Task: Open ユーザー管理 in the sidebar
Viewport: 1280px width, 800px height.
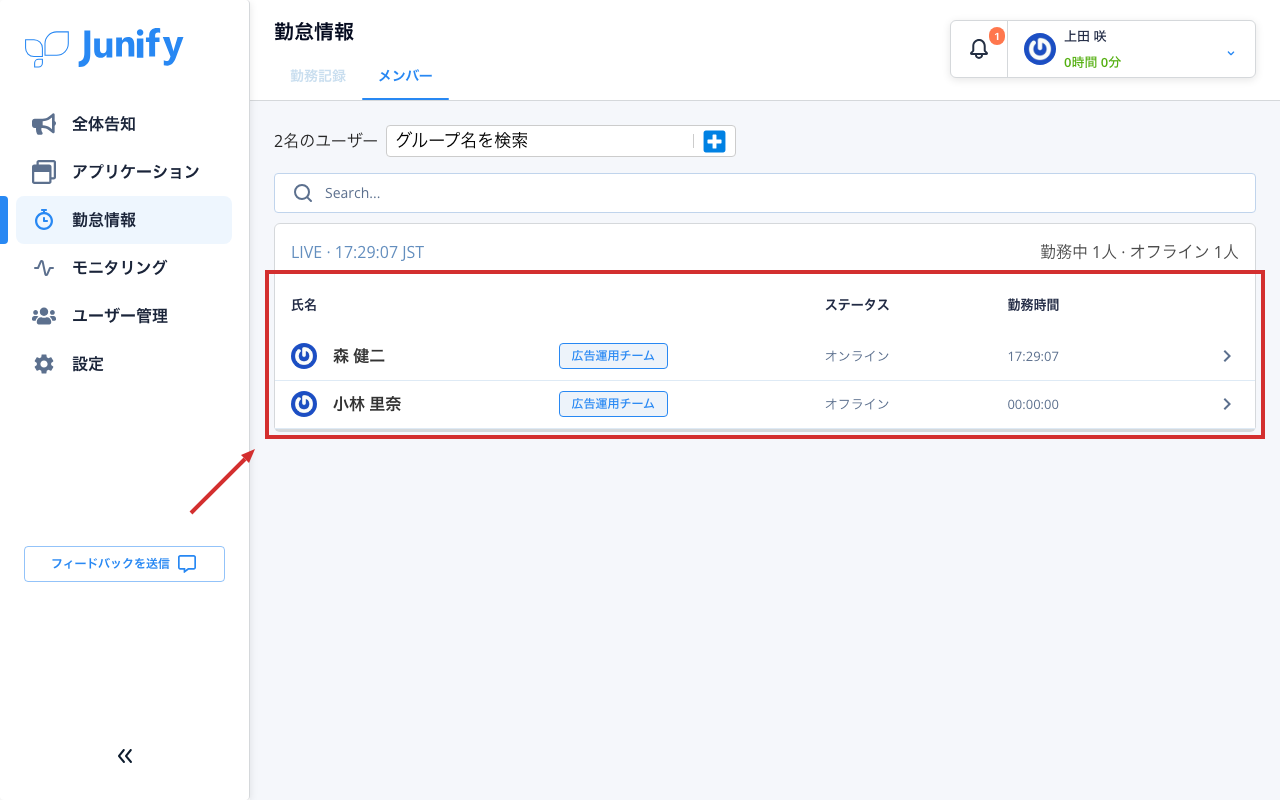Action: tap(124, 316)
